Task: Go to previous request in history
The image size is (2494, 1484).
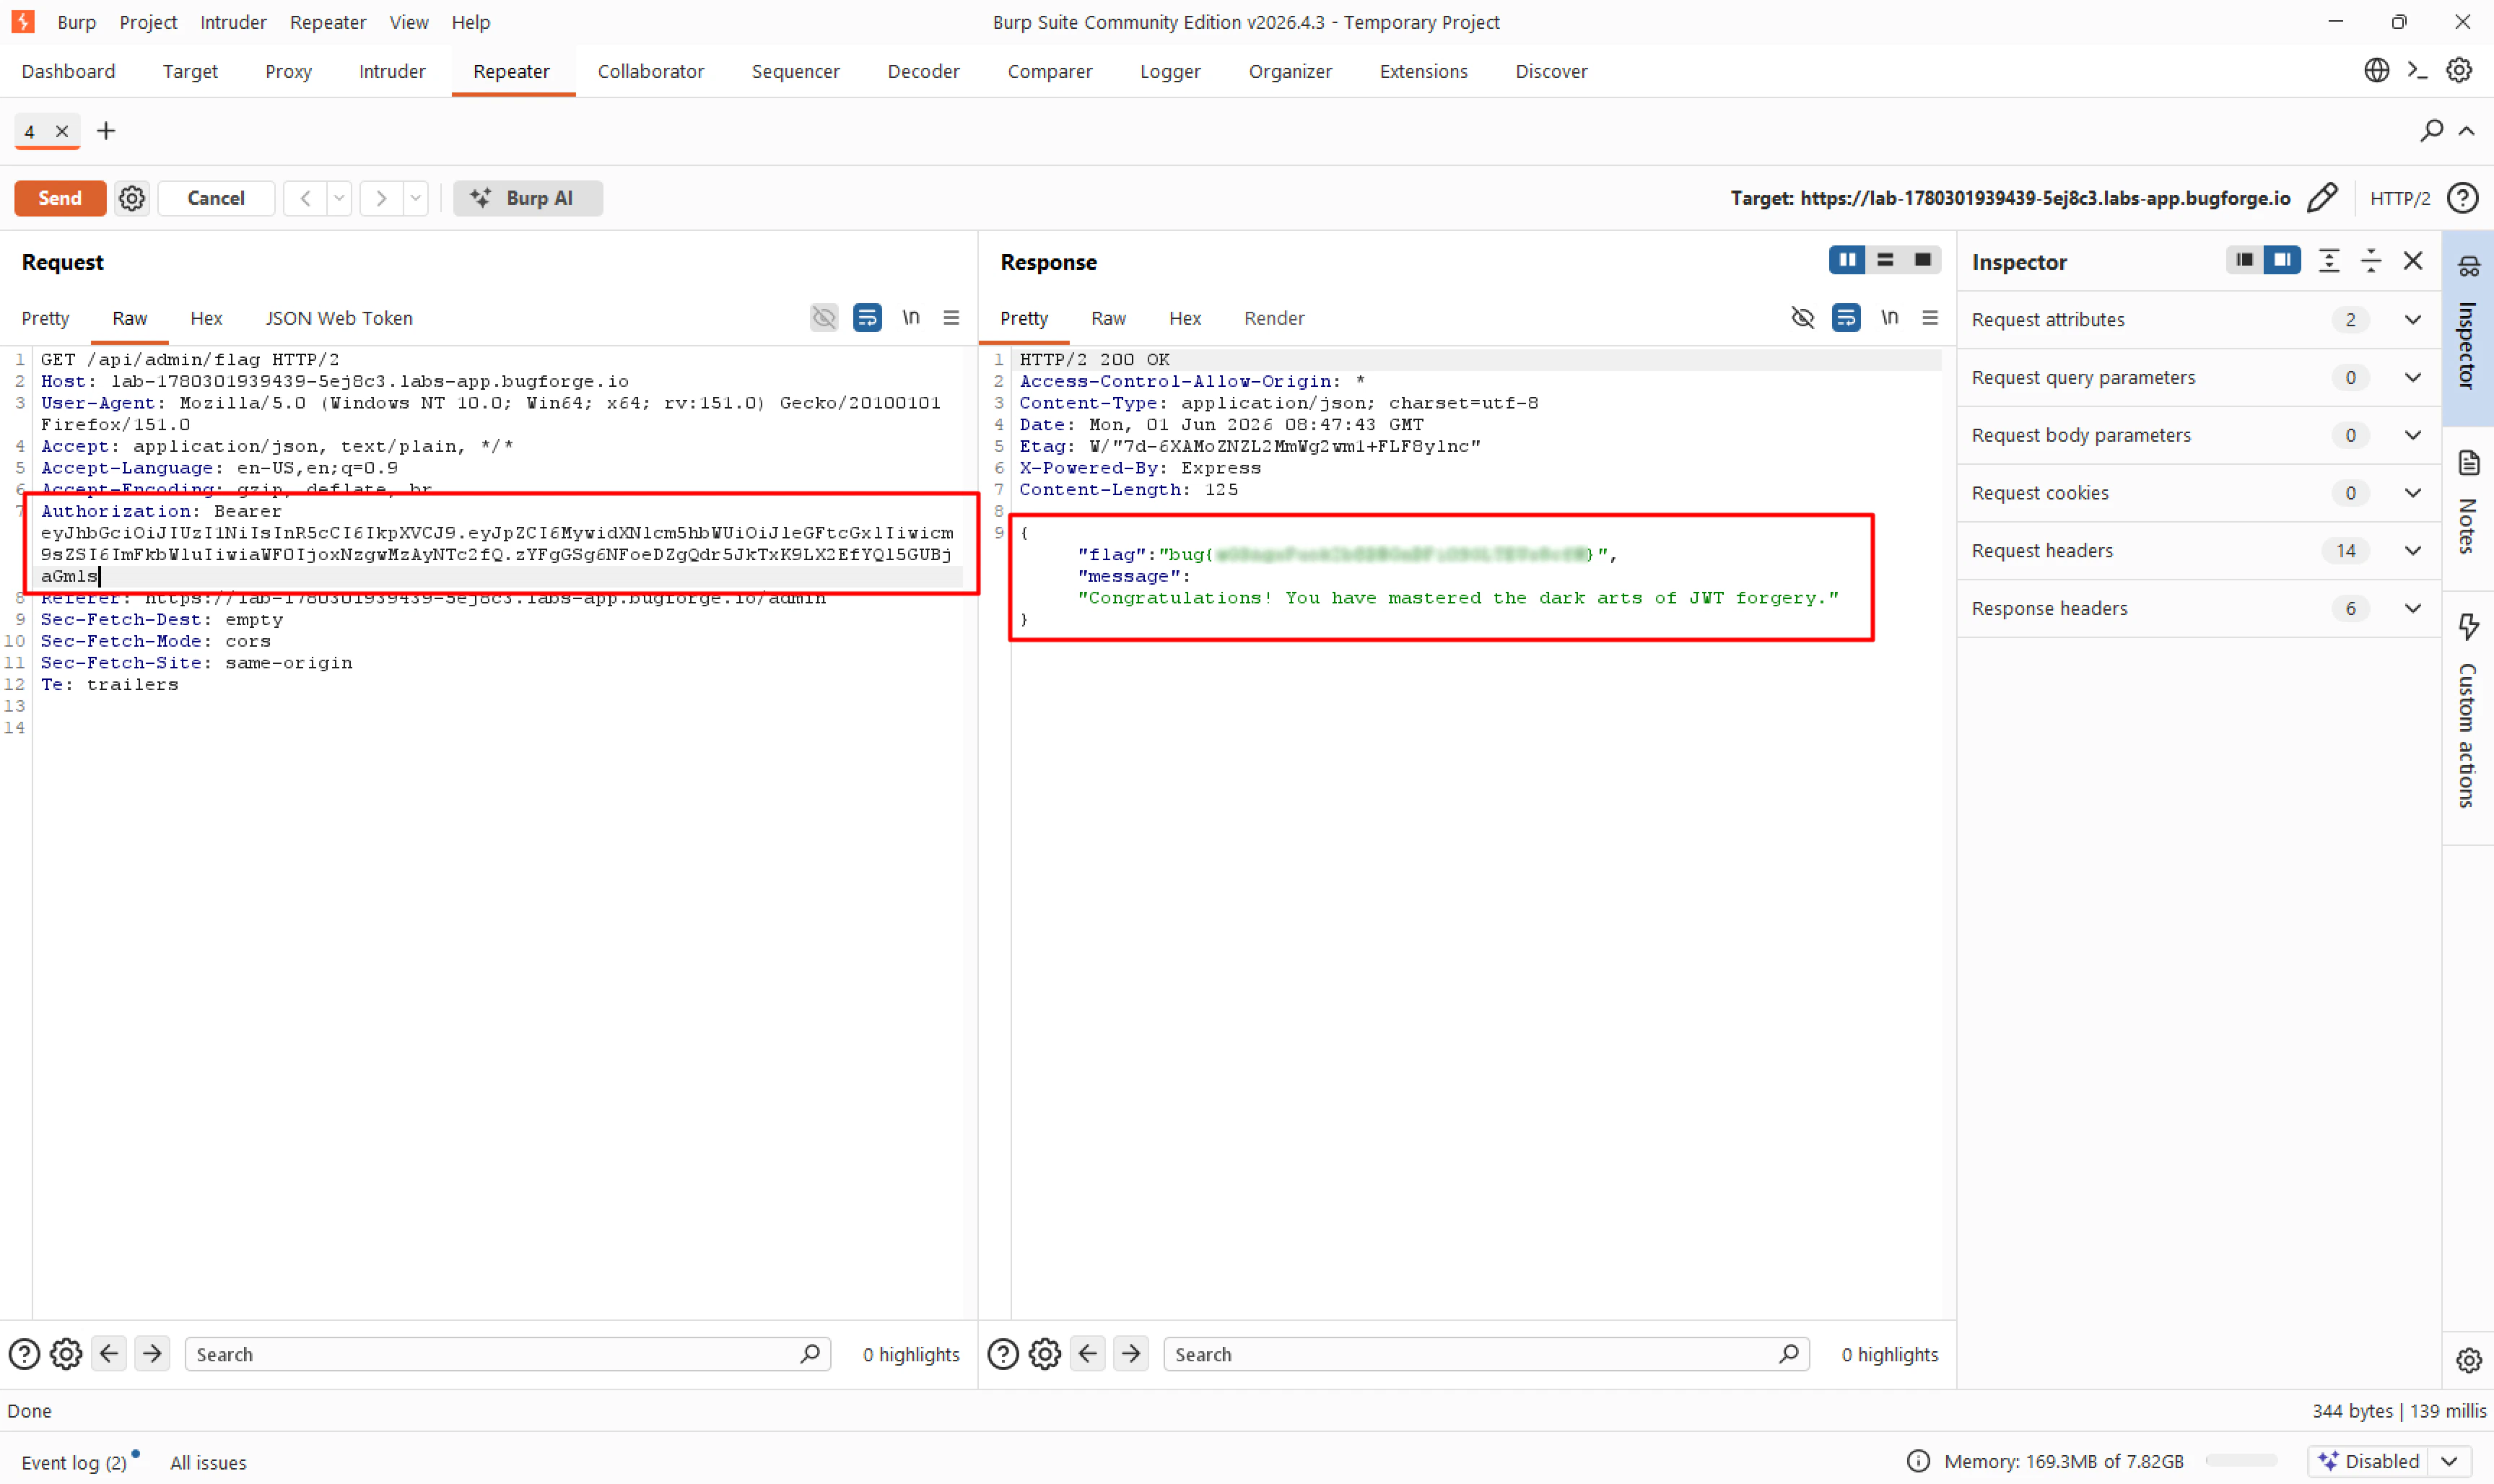Action: pos(306,198)
